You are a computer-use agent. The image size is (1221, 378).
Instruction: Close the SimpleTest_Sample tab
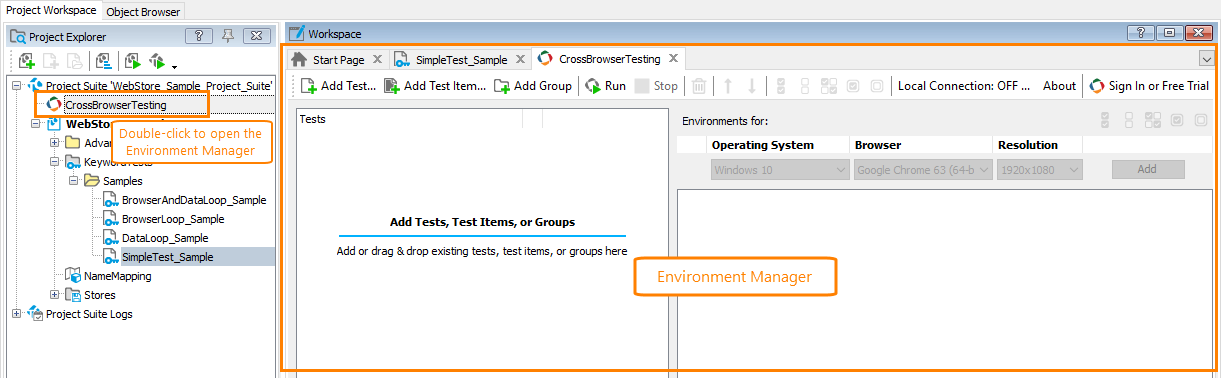[x=520, y=60]
